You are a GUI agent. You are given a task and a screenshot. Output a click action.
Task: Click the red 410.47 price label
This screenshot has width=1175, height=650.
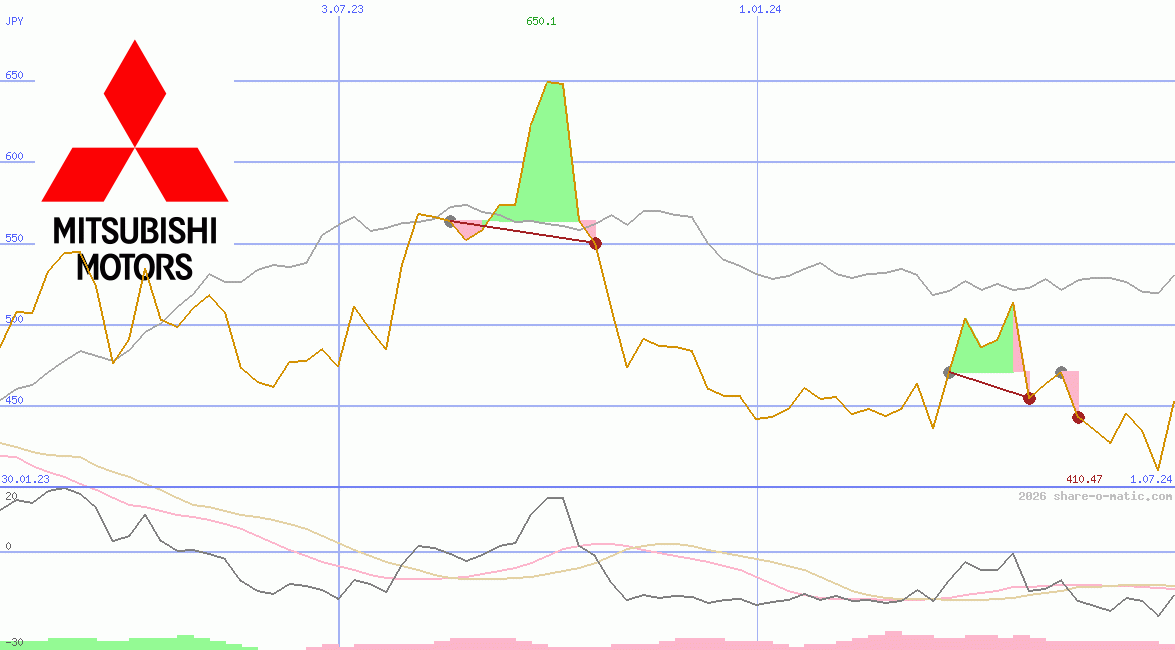pos(1084,479)
